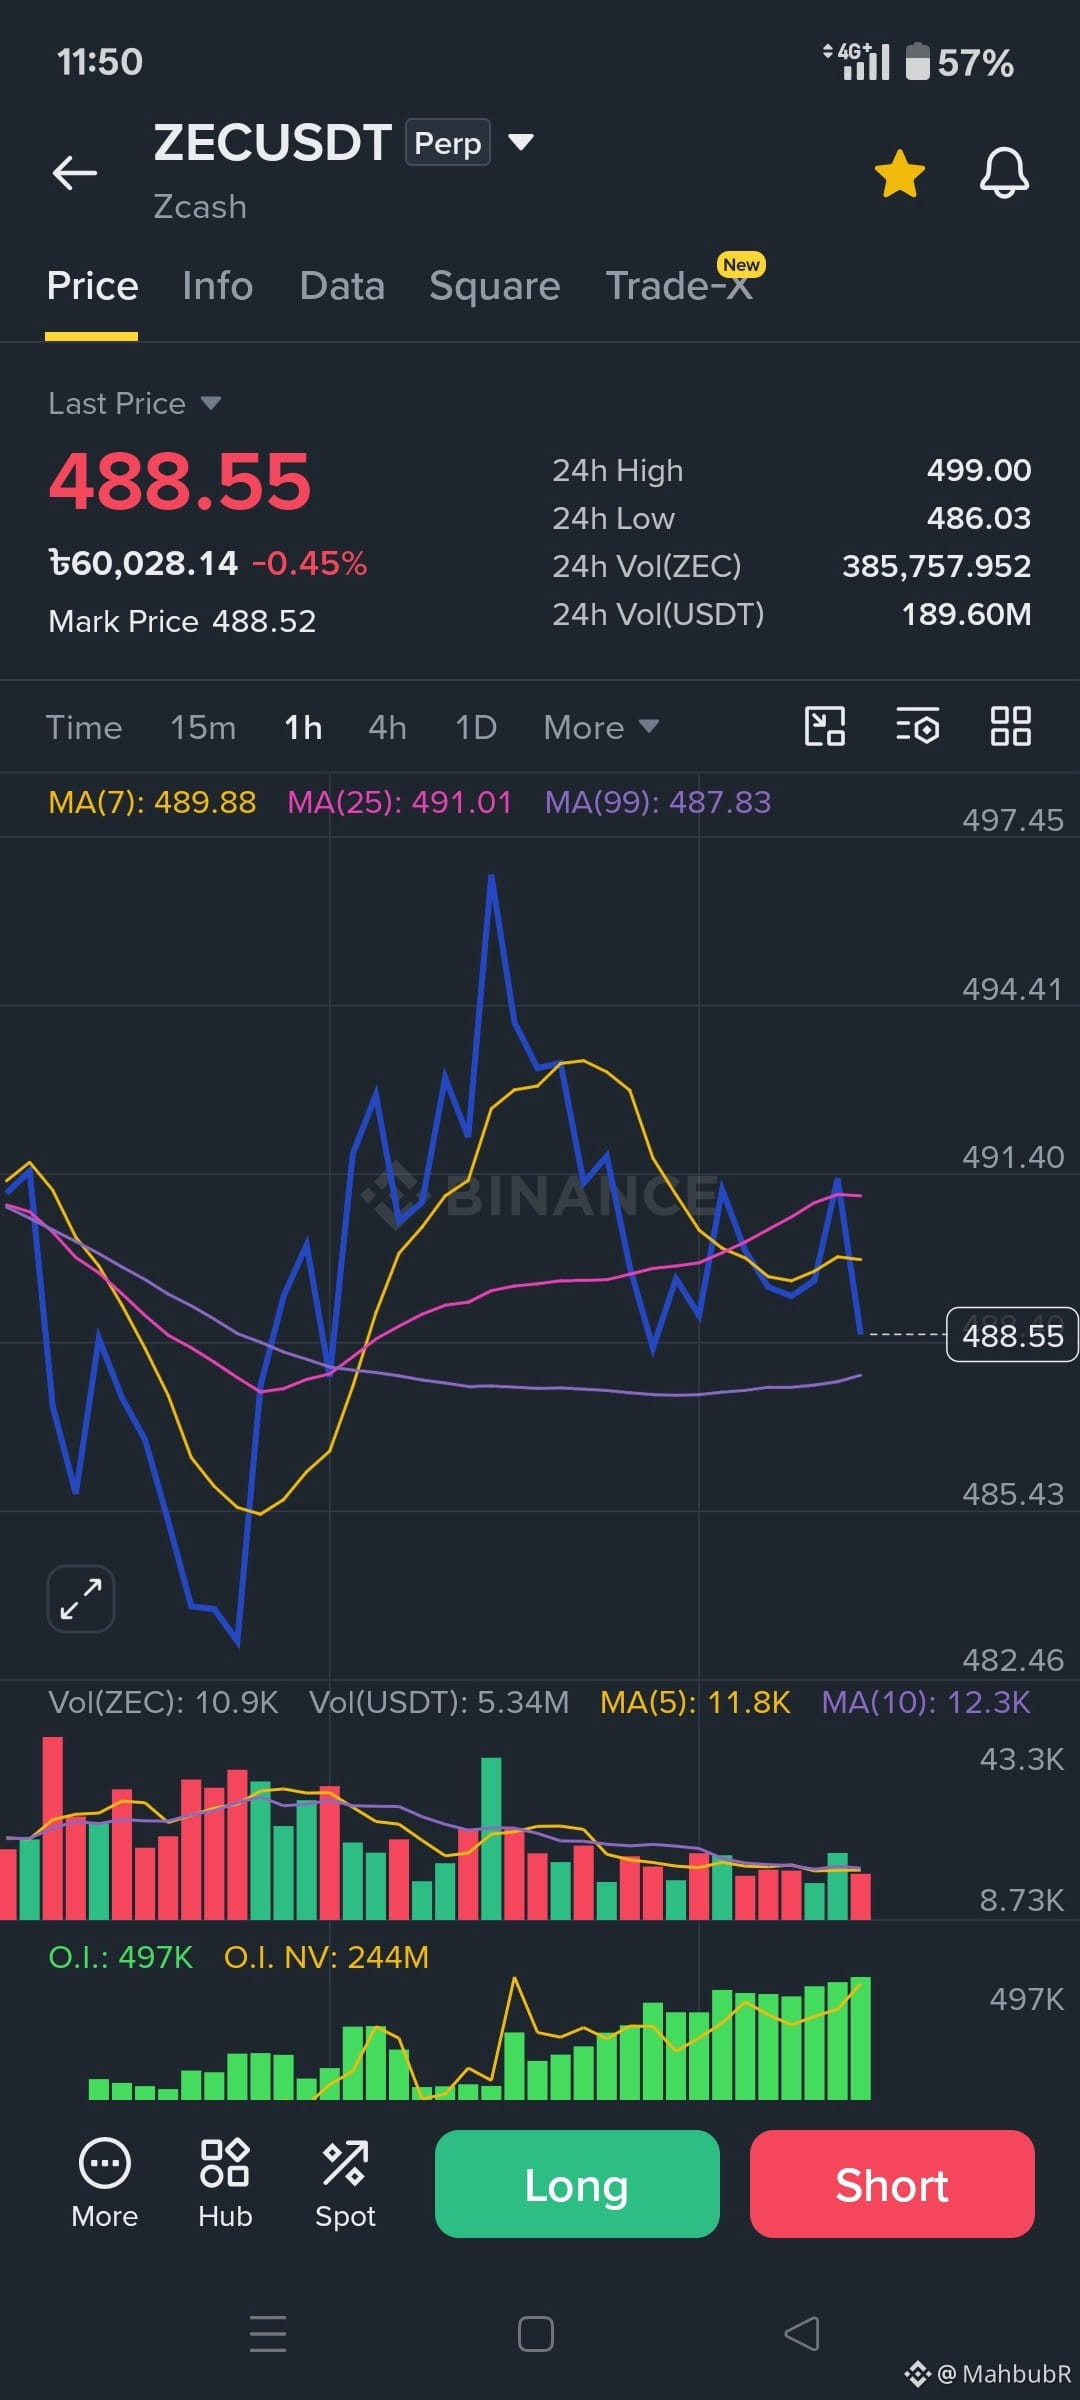
Task: Click the Mark Price 488.52 text
Action: [x=182, y=621]
